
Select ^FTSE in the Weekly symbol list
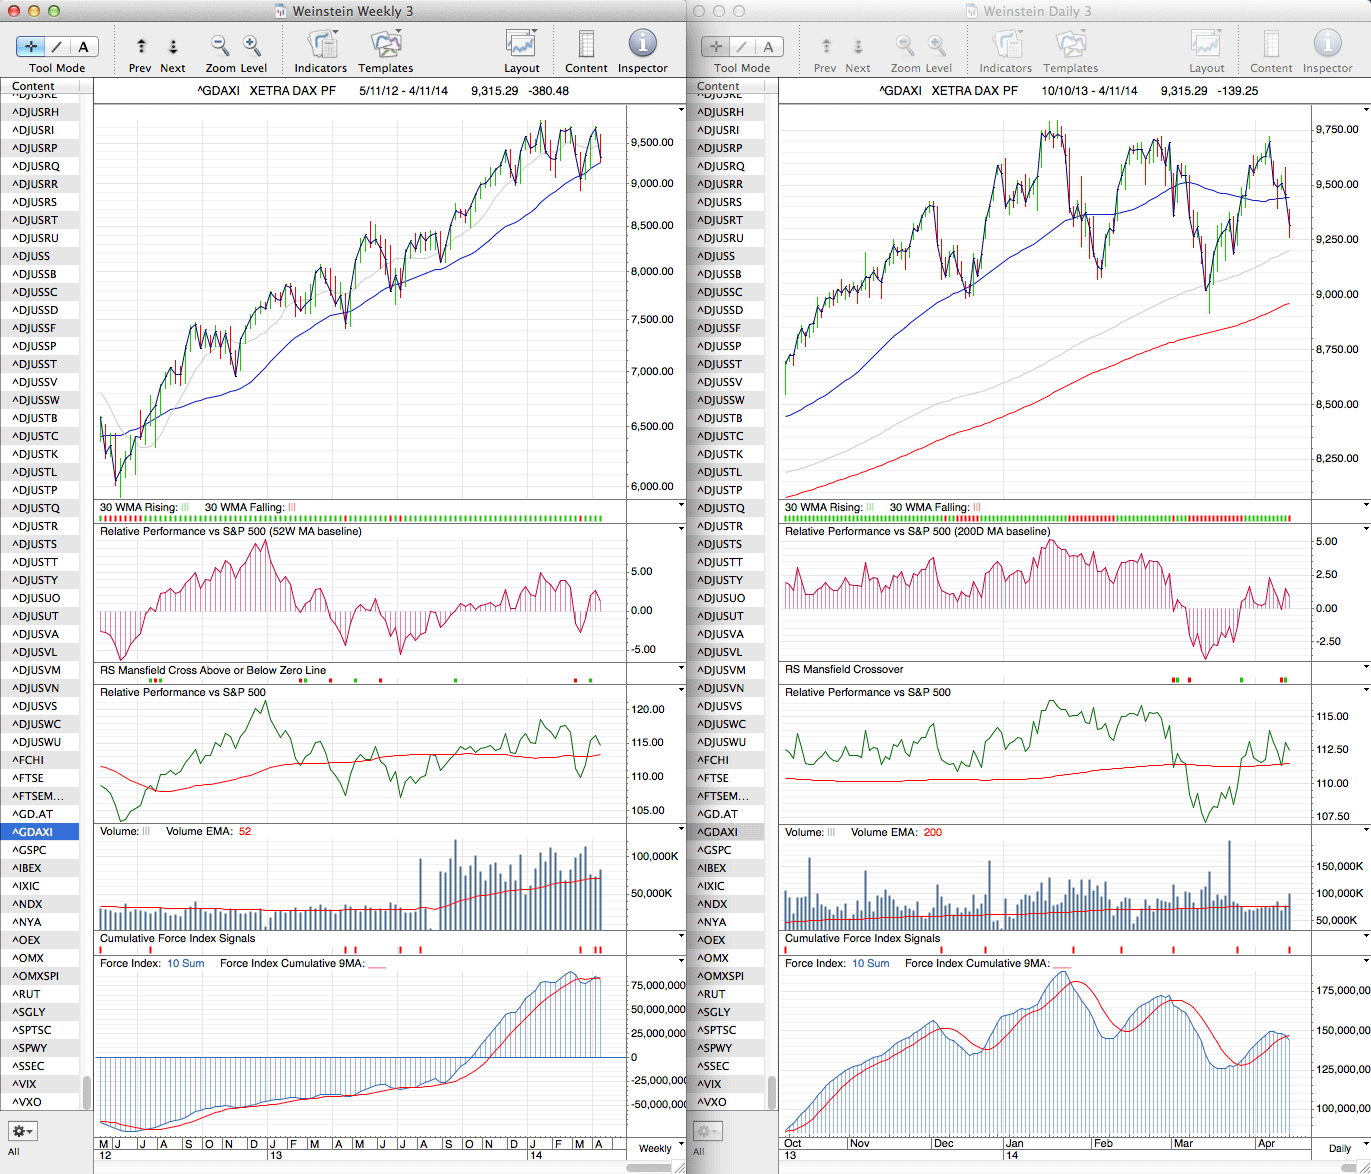point(28,778)
